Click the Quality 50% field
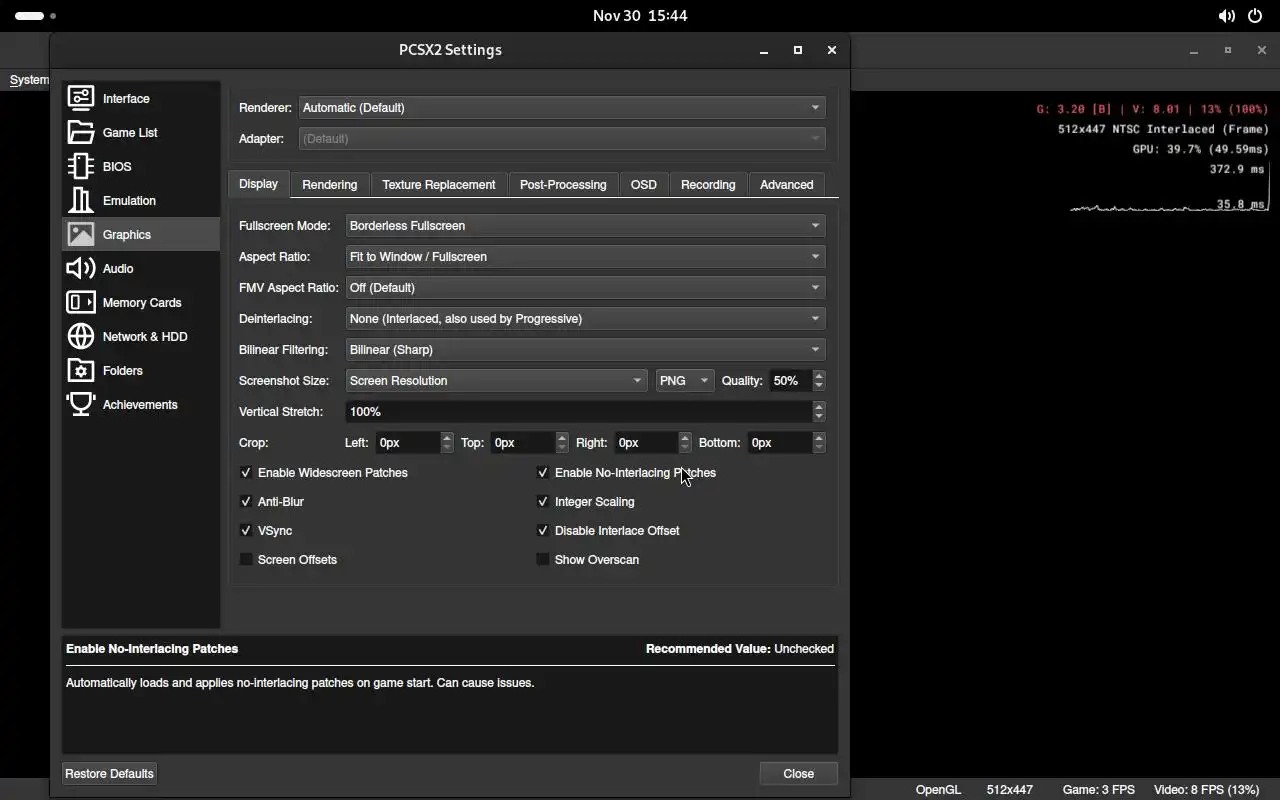This screenshot has height=800, width=1280. (x=791, y=380)
